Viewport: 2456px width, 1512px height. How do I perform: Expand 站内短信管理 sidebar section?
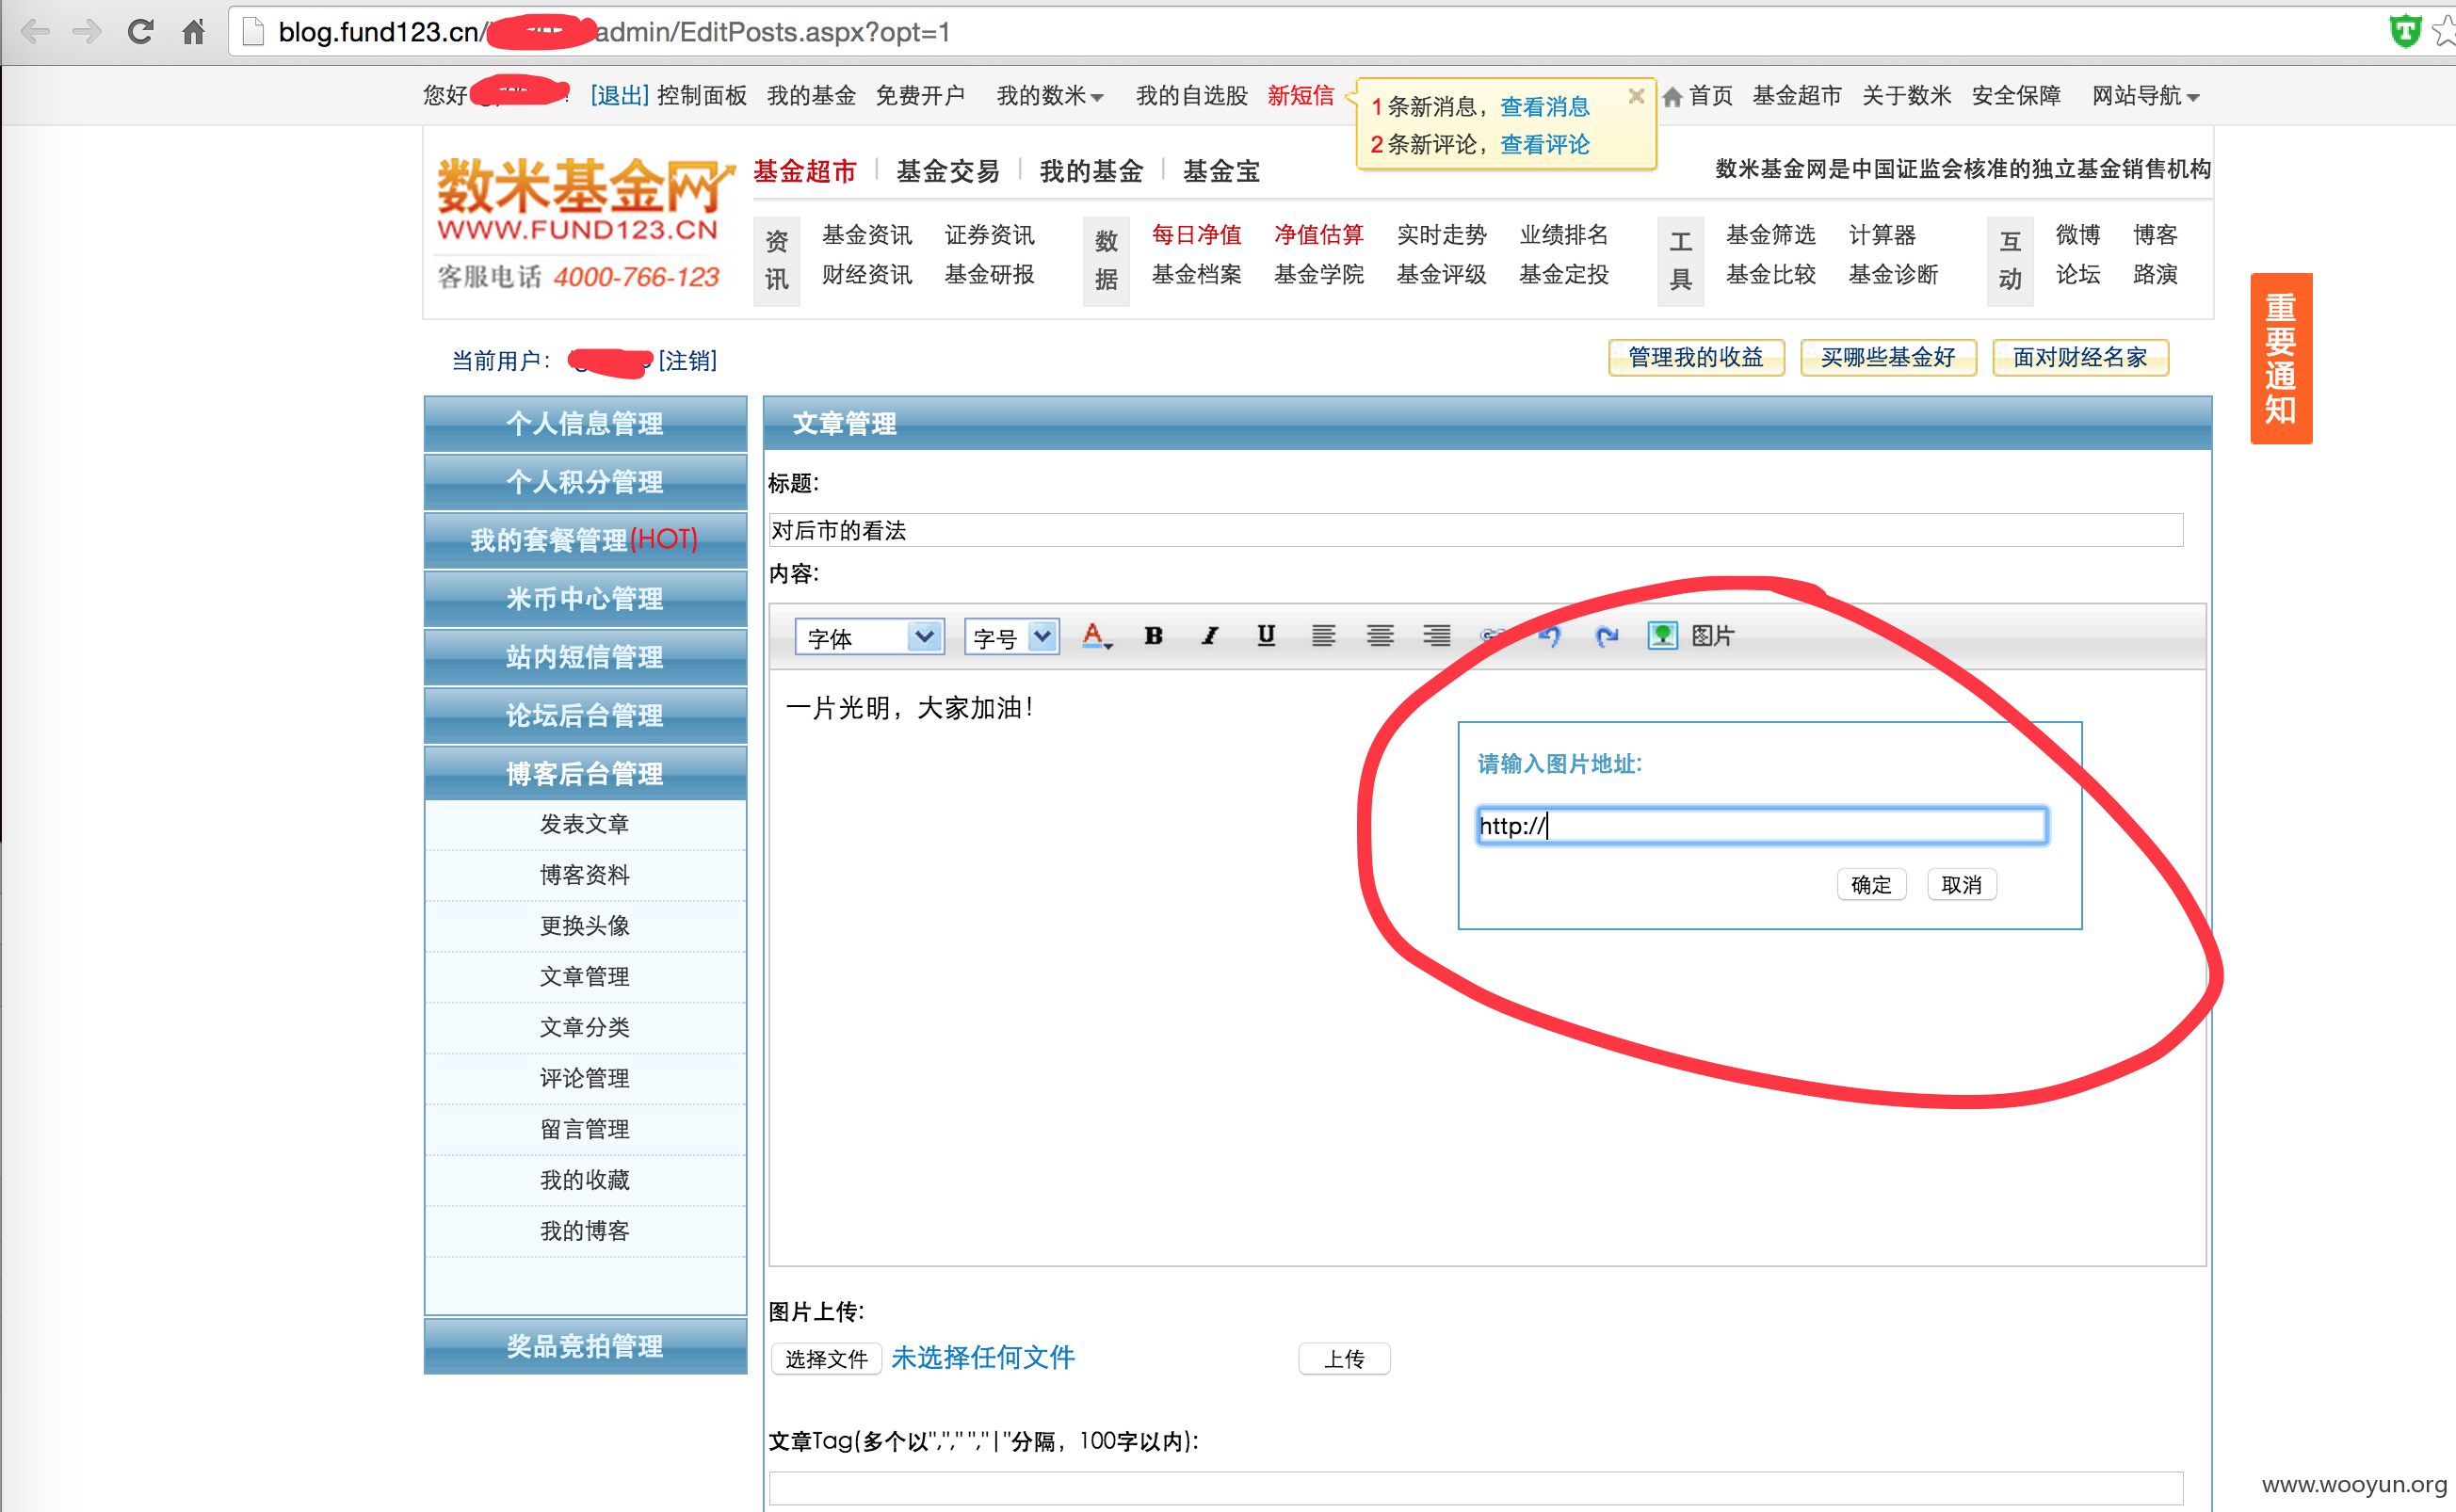tap(585, 657)
